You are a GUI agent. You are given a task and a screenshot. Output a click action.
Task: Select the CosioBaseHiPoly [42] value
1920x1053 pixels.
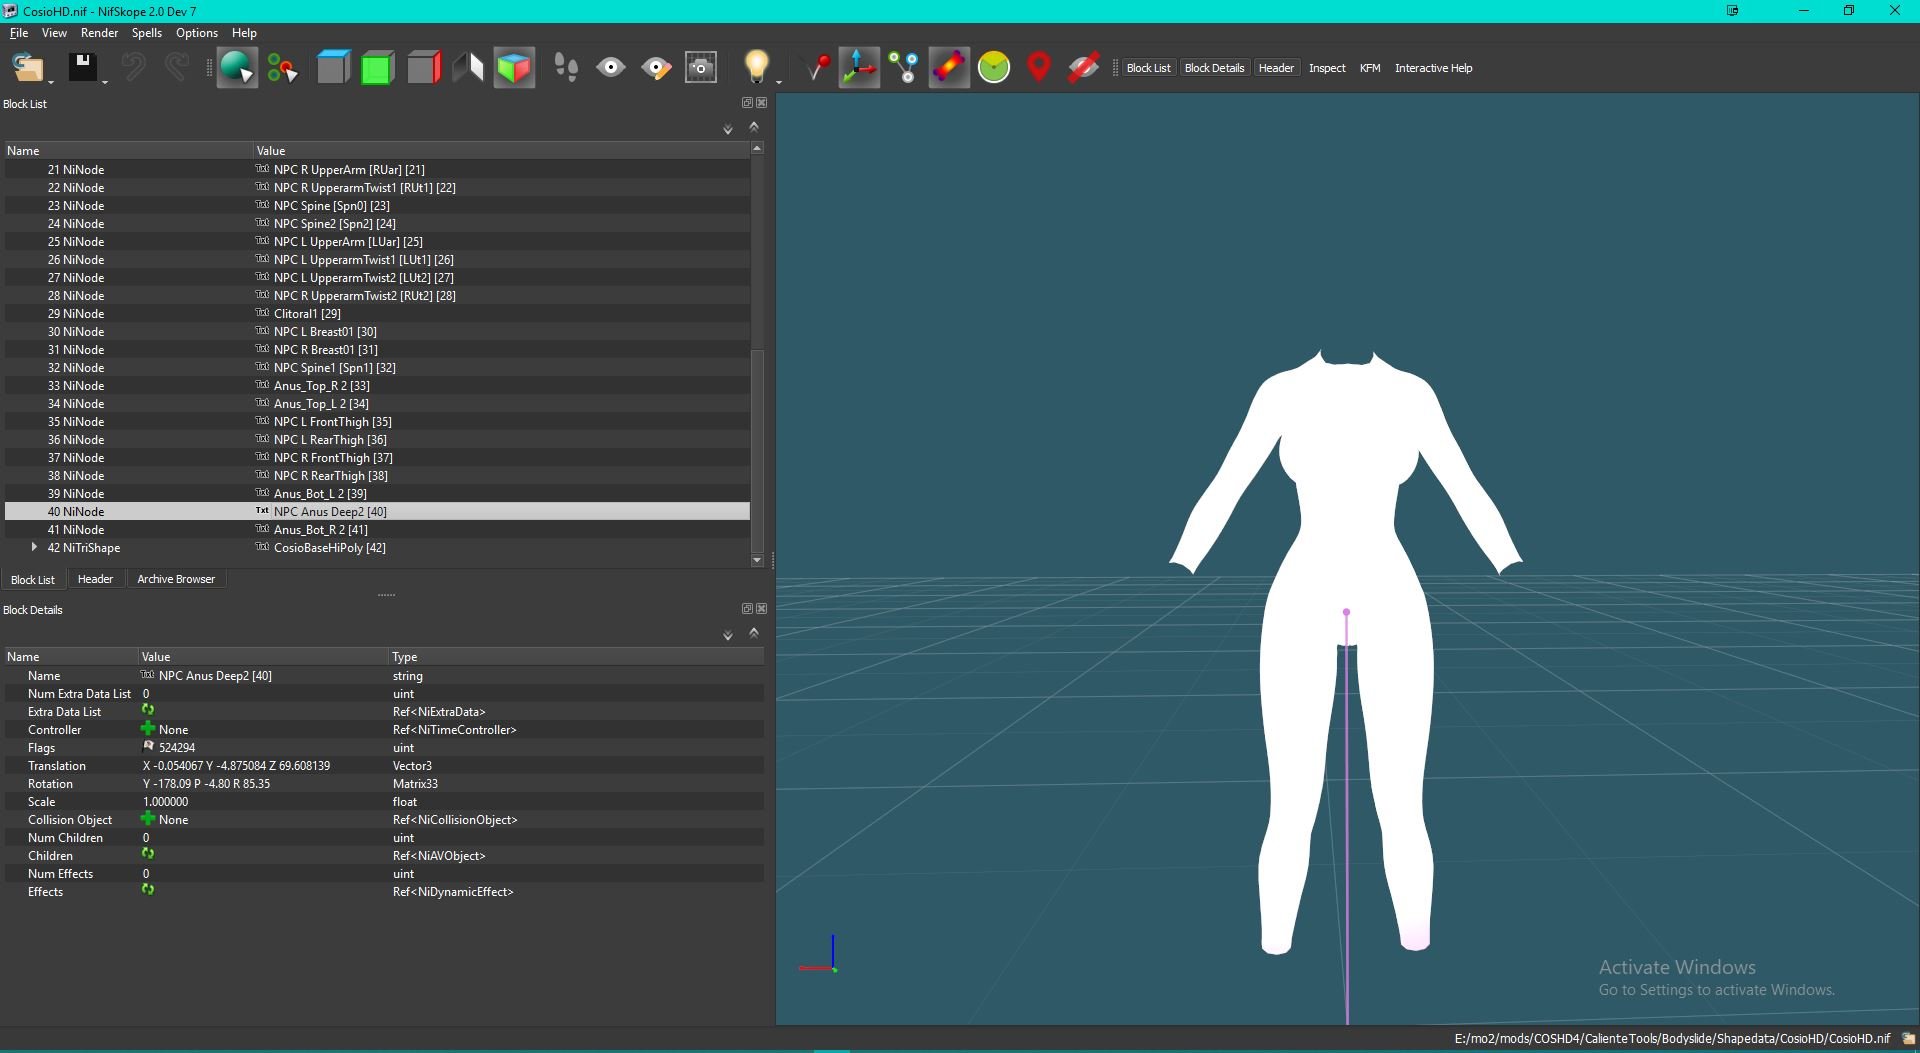click(329, 547)
